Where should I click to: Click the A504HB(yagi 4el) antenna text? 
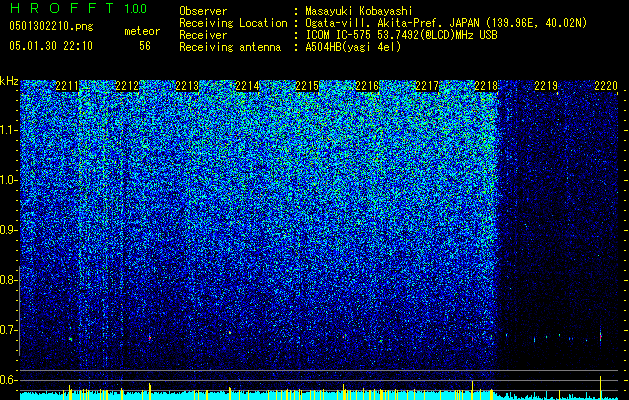click(353, 47)
